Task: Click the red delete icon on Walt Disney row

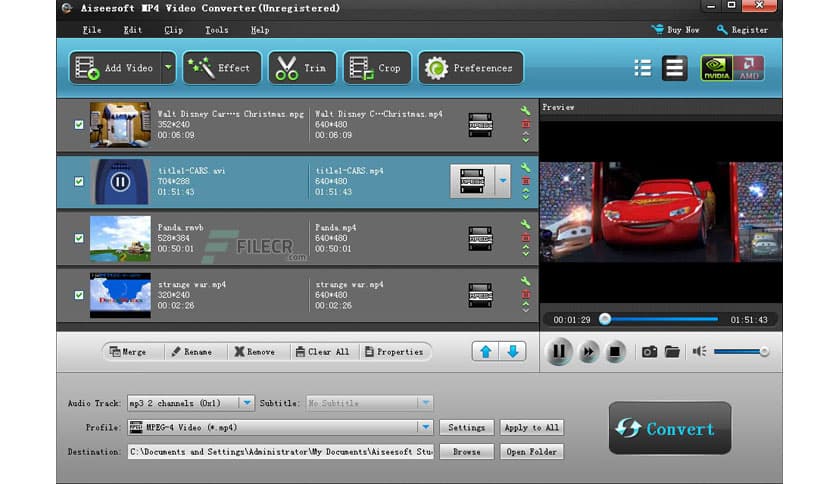Action: point(526,124)
